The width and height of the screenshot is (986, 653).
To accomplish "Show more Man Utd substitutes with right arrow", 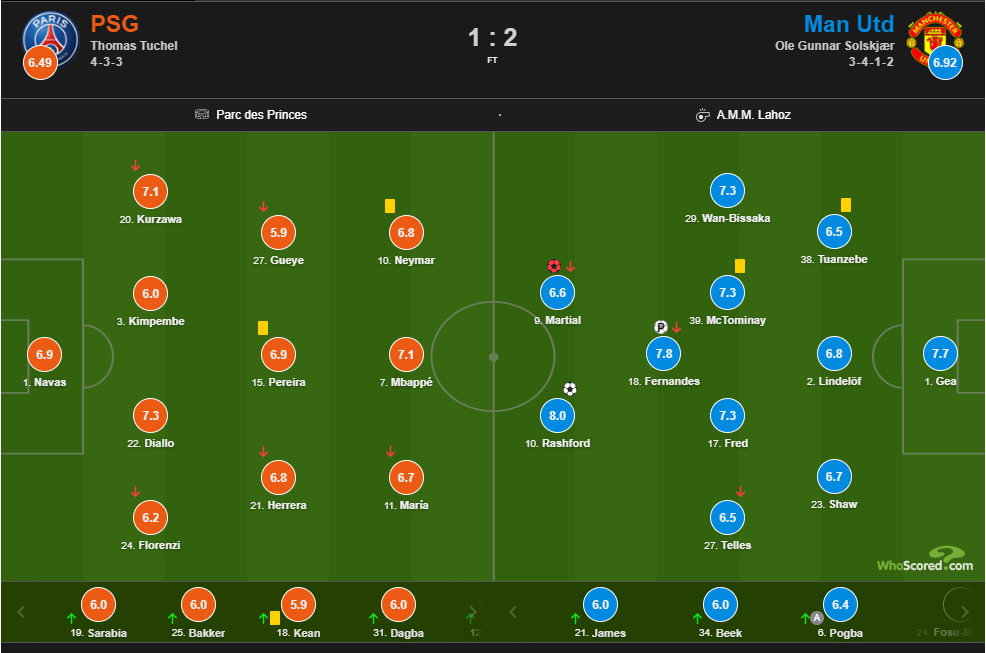I will click(x=964, y=611).
